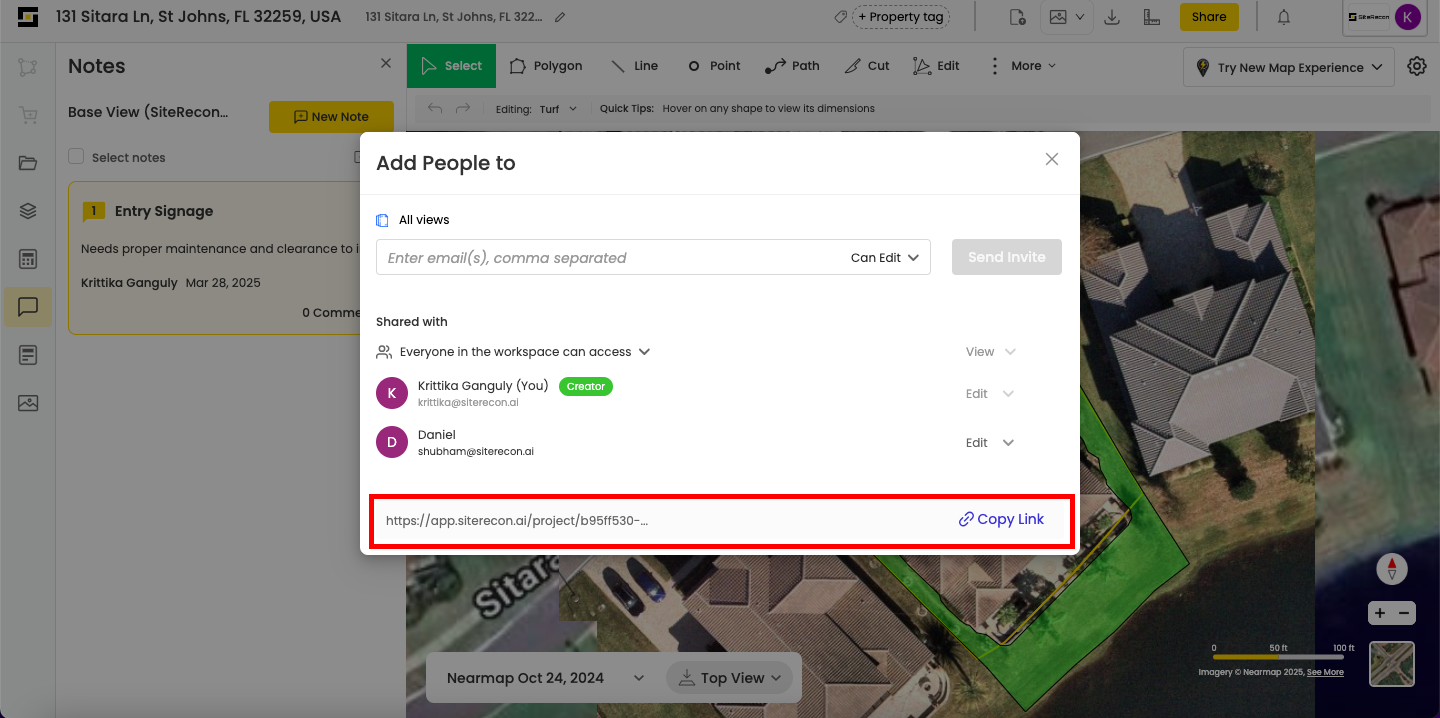Open the ruler measurement icon in the top bar
This screenshot has height=718, width=1440.
tap(1151, 17)
